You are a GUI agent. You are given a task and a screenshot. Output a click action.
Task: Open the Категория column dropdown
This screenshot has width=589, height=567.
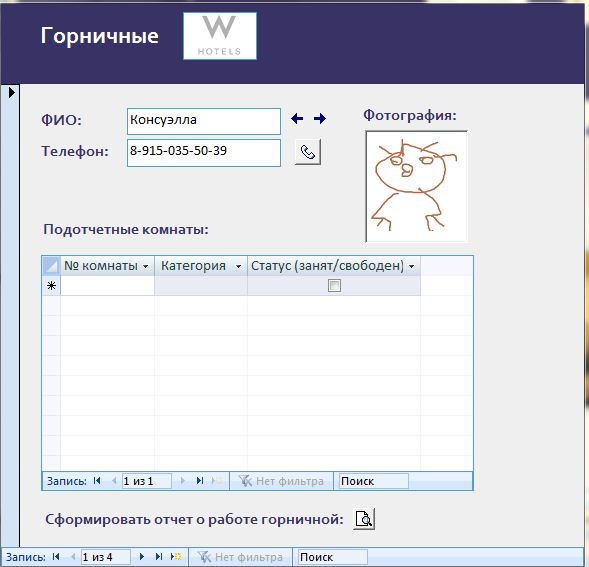[x=238, y=266]
